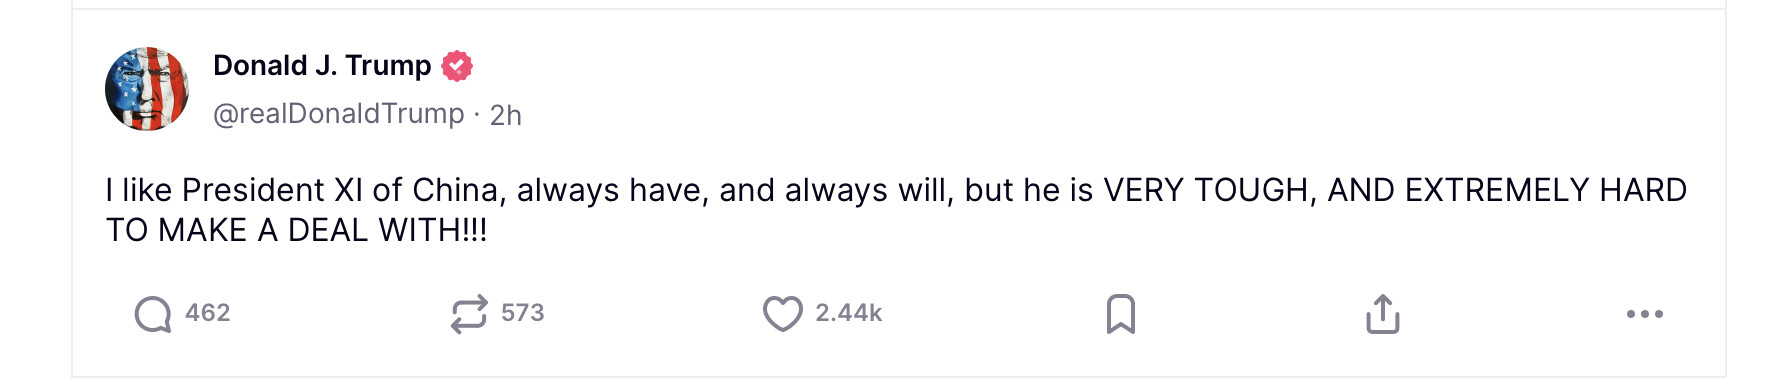Image resolution: width=1791 pixels, height=378 pixels.
Task: Click the "TO MAKE A DEAL WITH!!!" line
Action: [x=297, y=230]
